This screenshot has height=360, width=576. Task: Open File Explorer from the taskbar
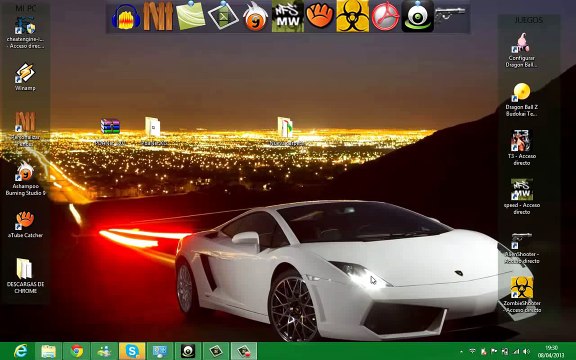pyautogui.click(x=48, y=351)
